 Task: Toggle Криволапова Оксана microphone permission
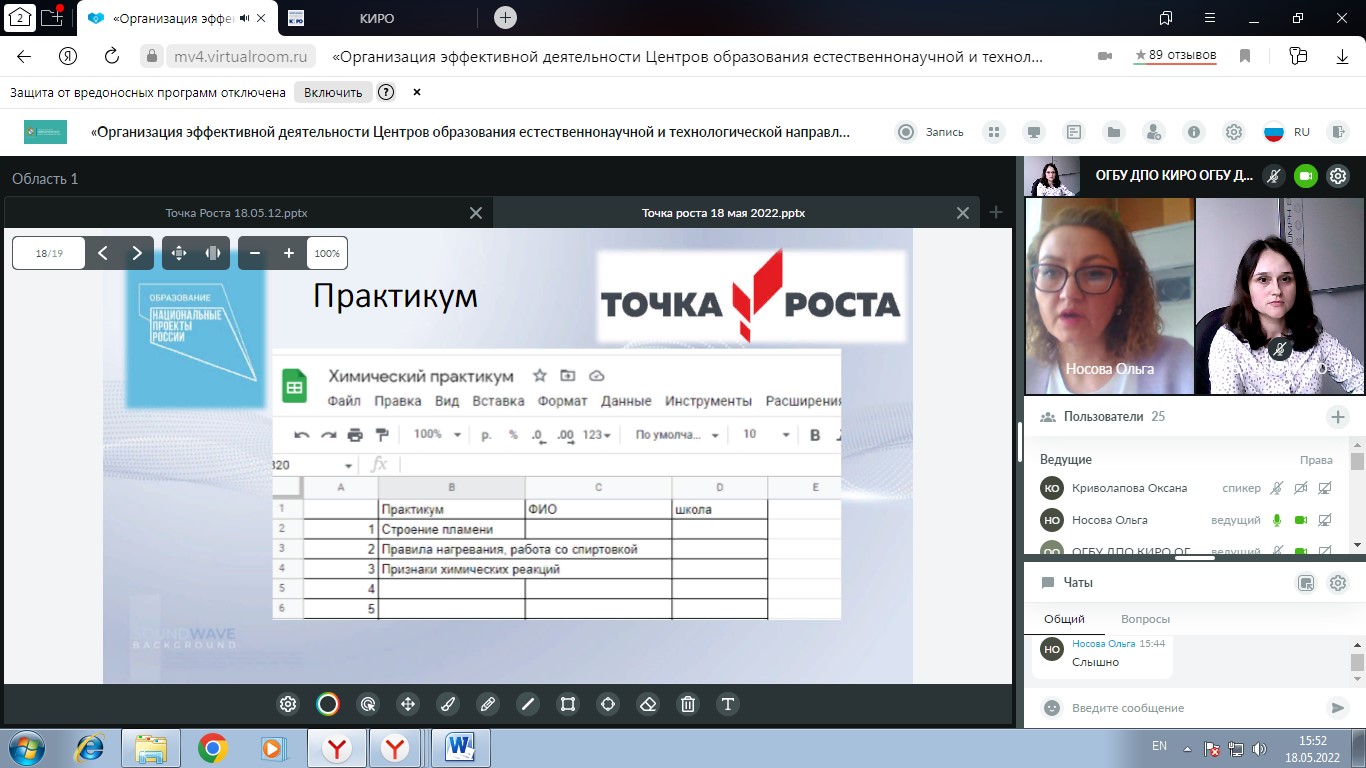(x=1276, y=488)
